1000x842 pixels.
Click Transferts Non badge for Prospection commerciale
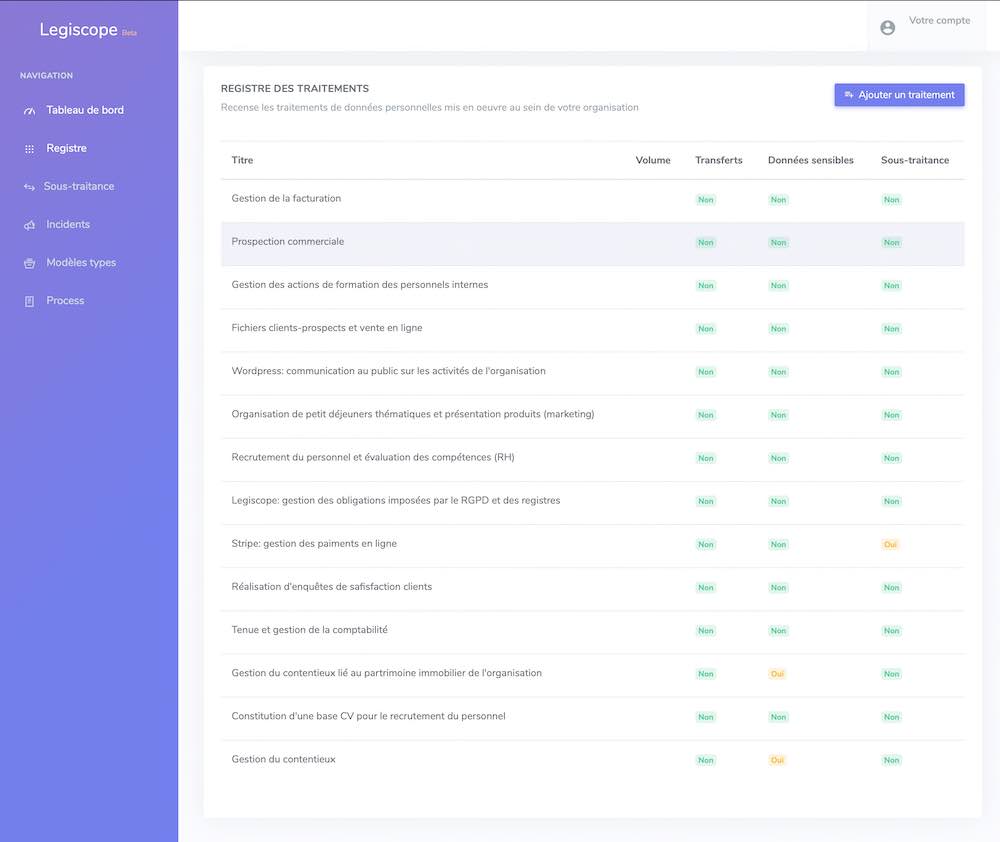706,243
